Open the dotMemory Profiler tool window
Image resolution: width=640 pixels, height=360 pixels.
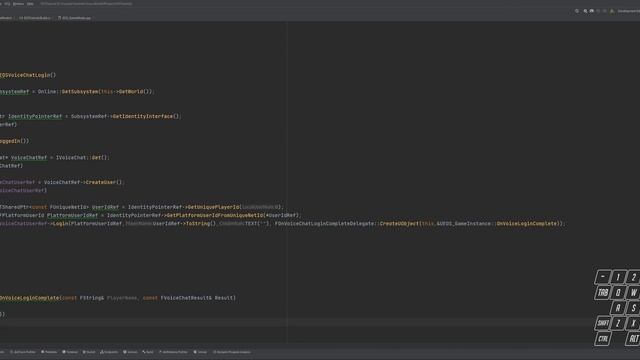coord(173,352)
